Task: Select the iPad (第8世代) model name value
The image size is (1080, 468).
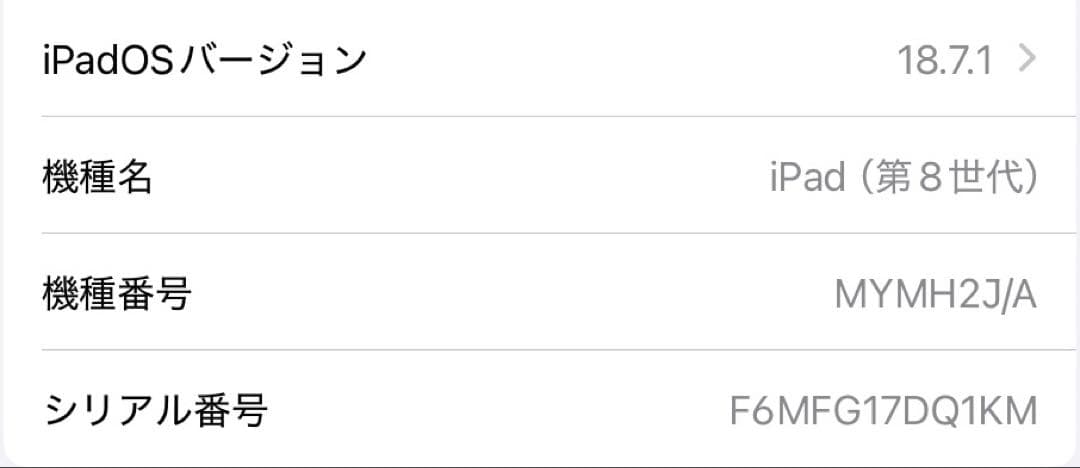Action: (903, 178)
